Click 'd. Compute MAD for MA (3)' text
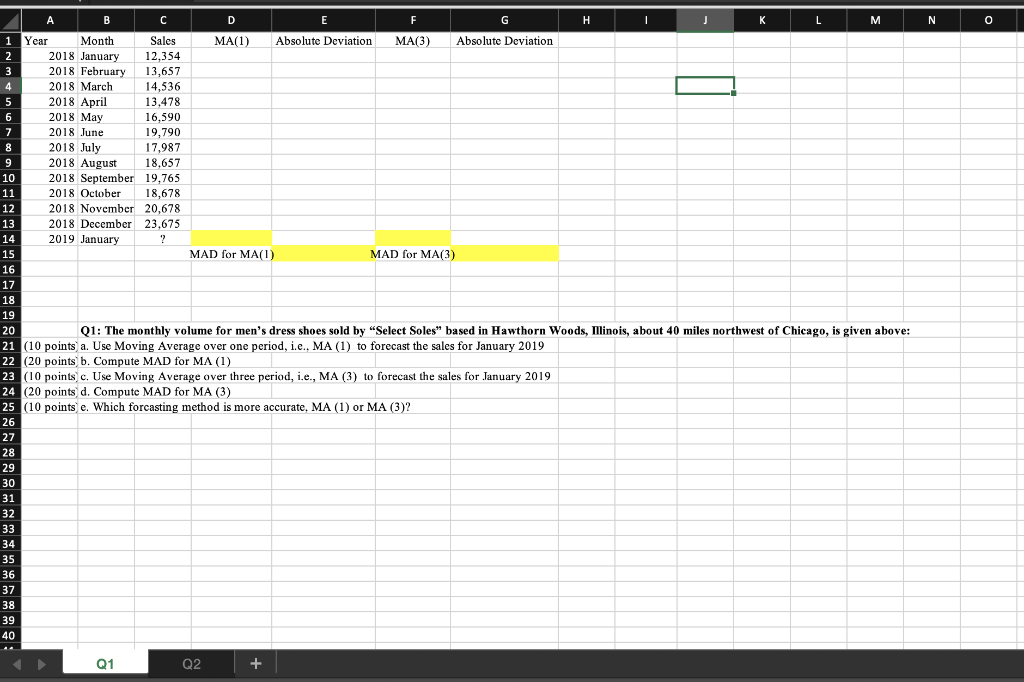 [155, 391]
